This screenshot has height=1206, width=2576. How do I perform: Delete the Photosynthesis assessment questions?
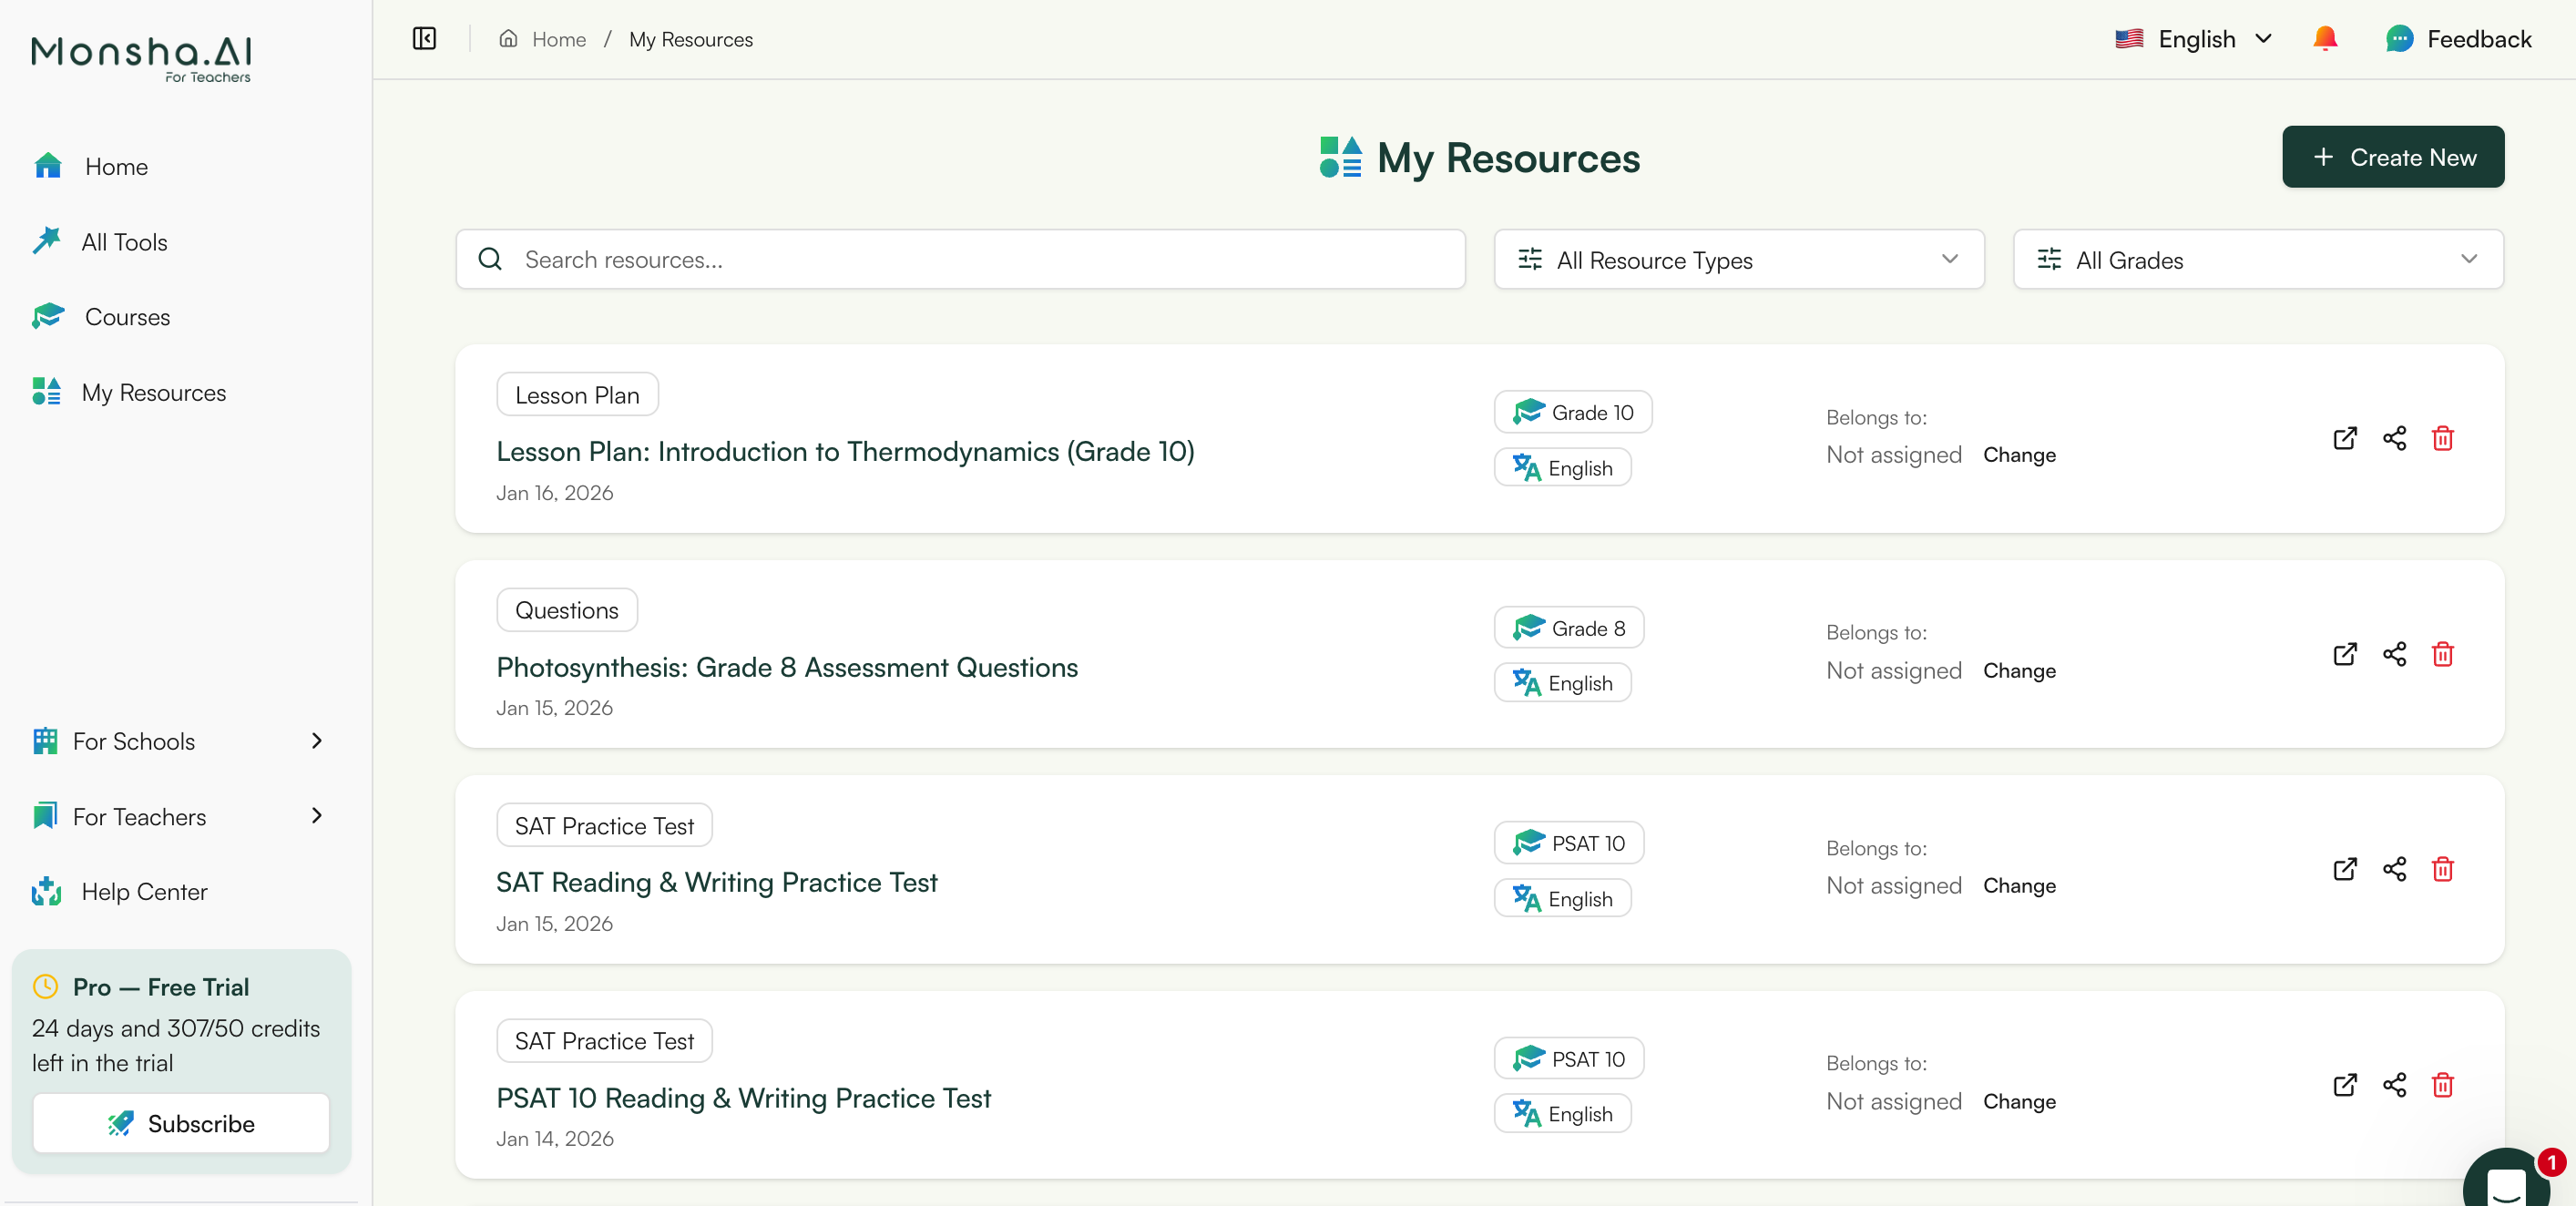pyautogui.click(x=2443, y=655)
